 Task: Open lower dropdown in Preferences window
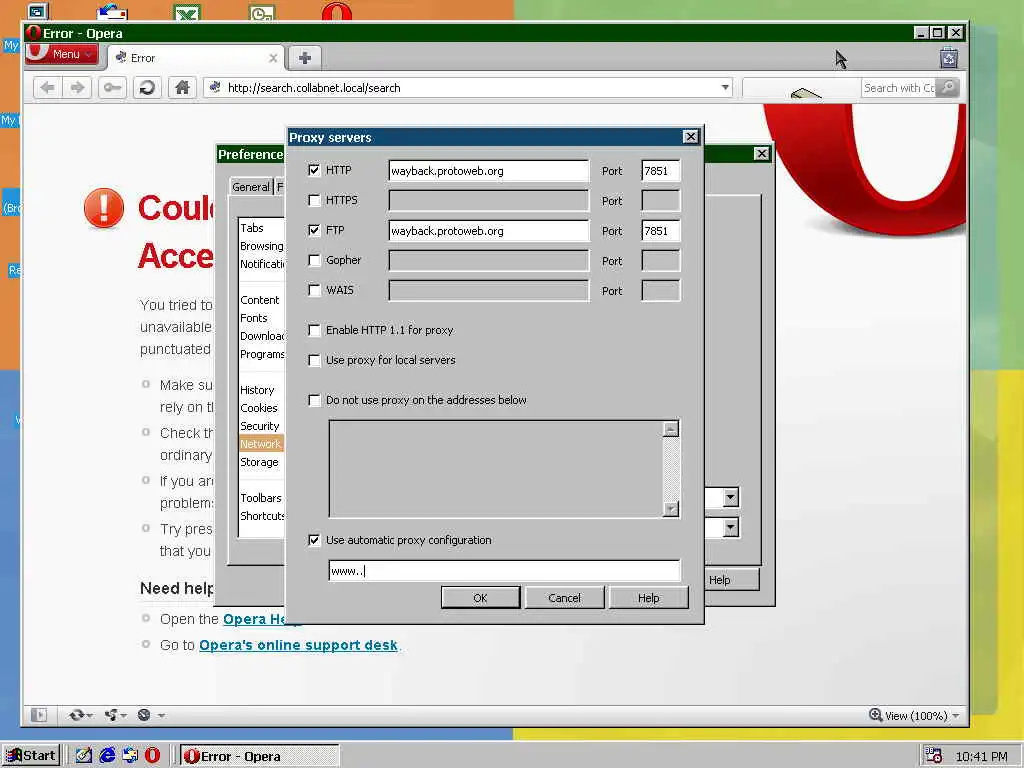click(731, 527)
